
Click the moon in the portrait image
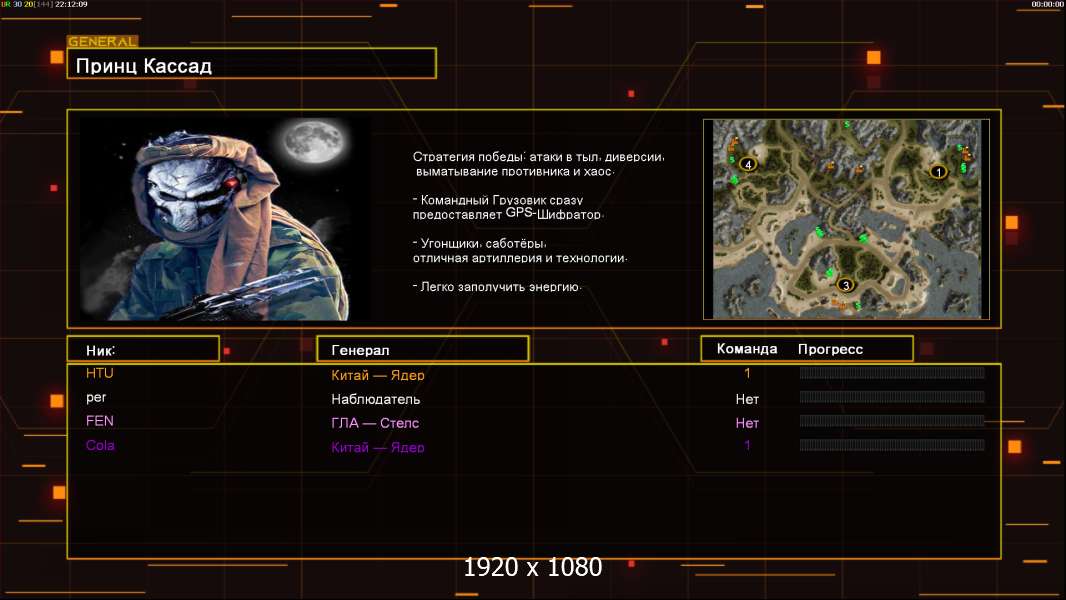pos(313,142)
